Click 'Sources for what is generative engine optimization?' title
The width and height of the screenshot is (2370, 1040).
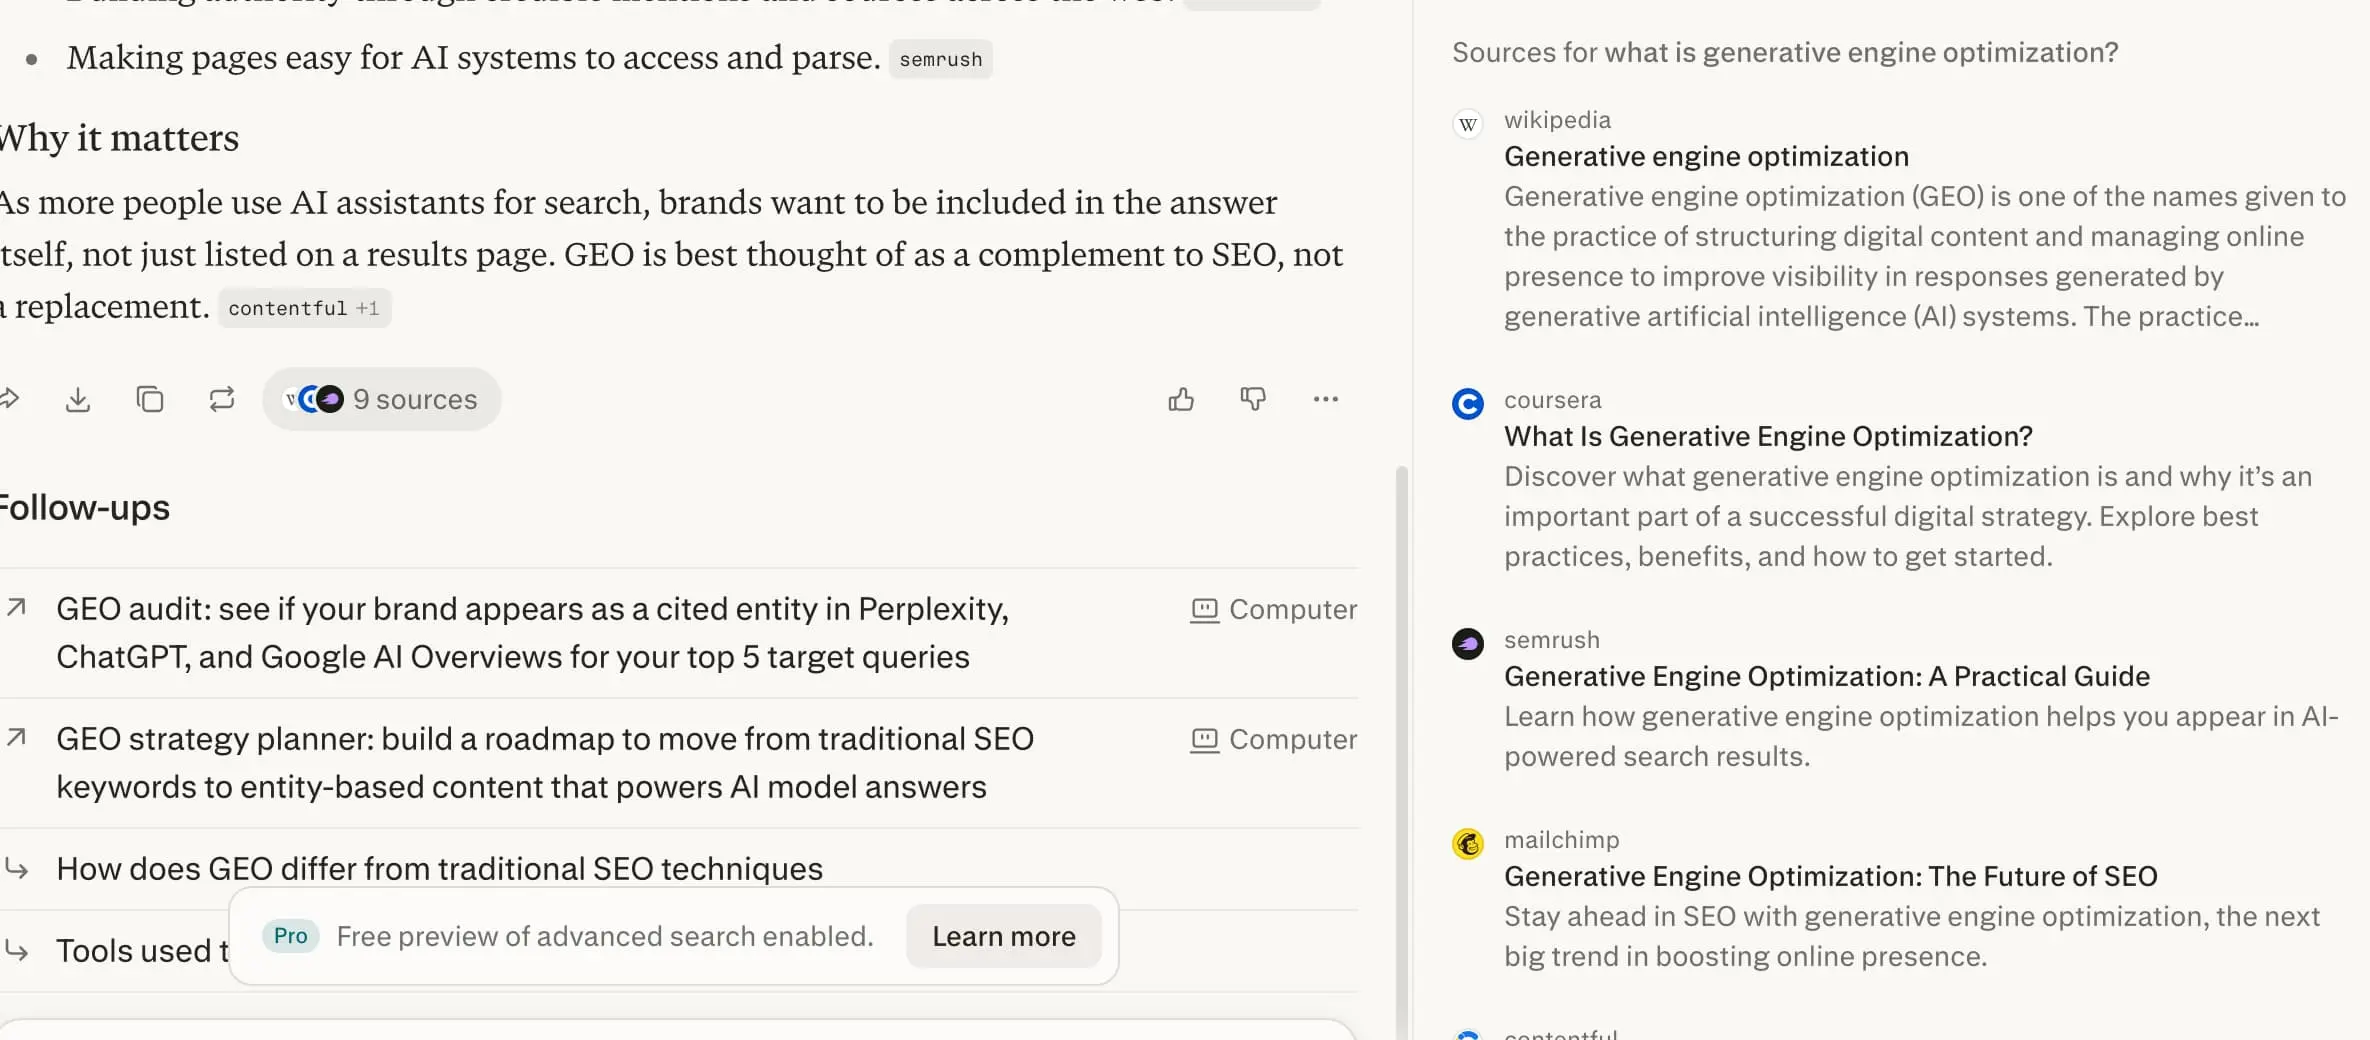(x=1785, y=52)
